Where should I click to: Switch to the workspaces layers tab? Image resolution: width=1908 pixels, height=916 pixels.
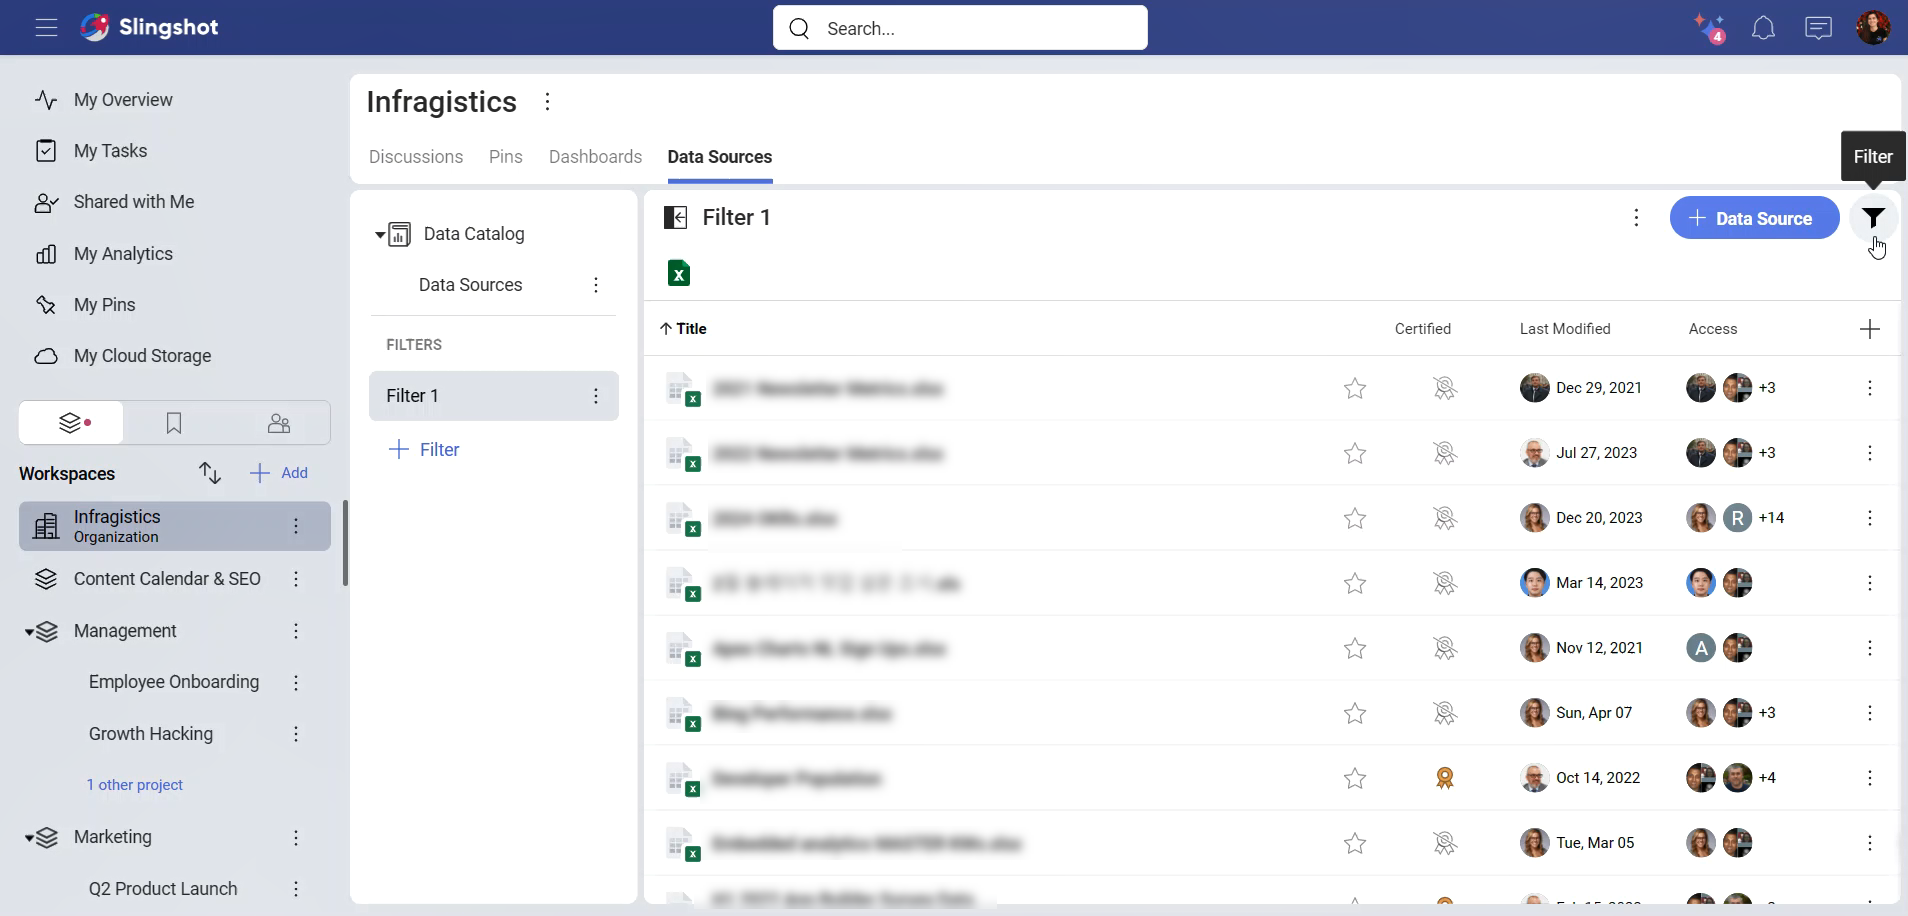coord(71,423)
